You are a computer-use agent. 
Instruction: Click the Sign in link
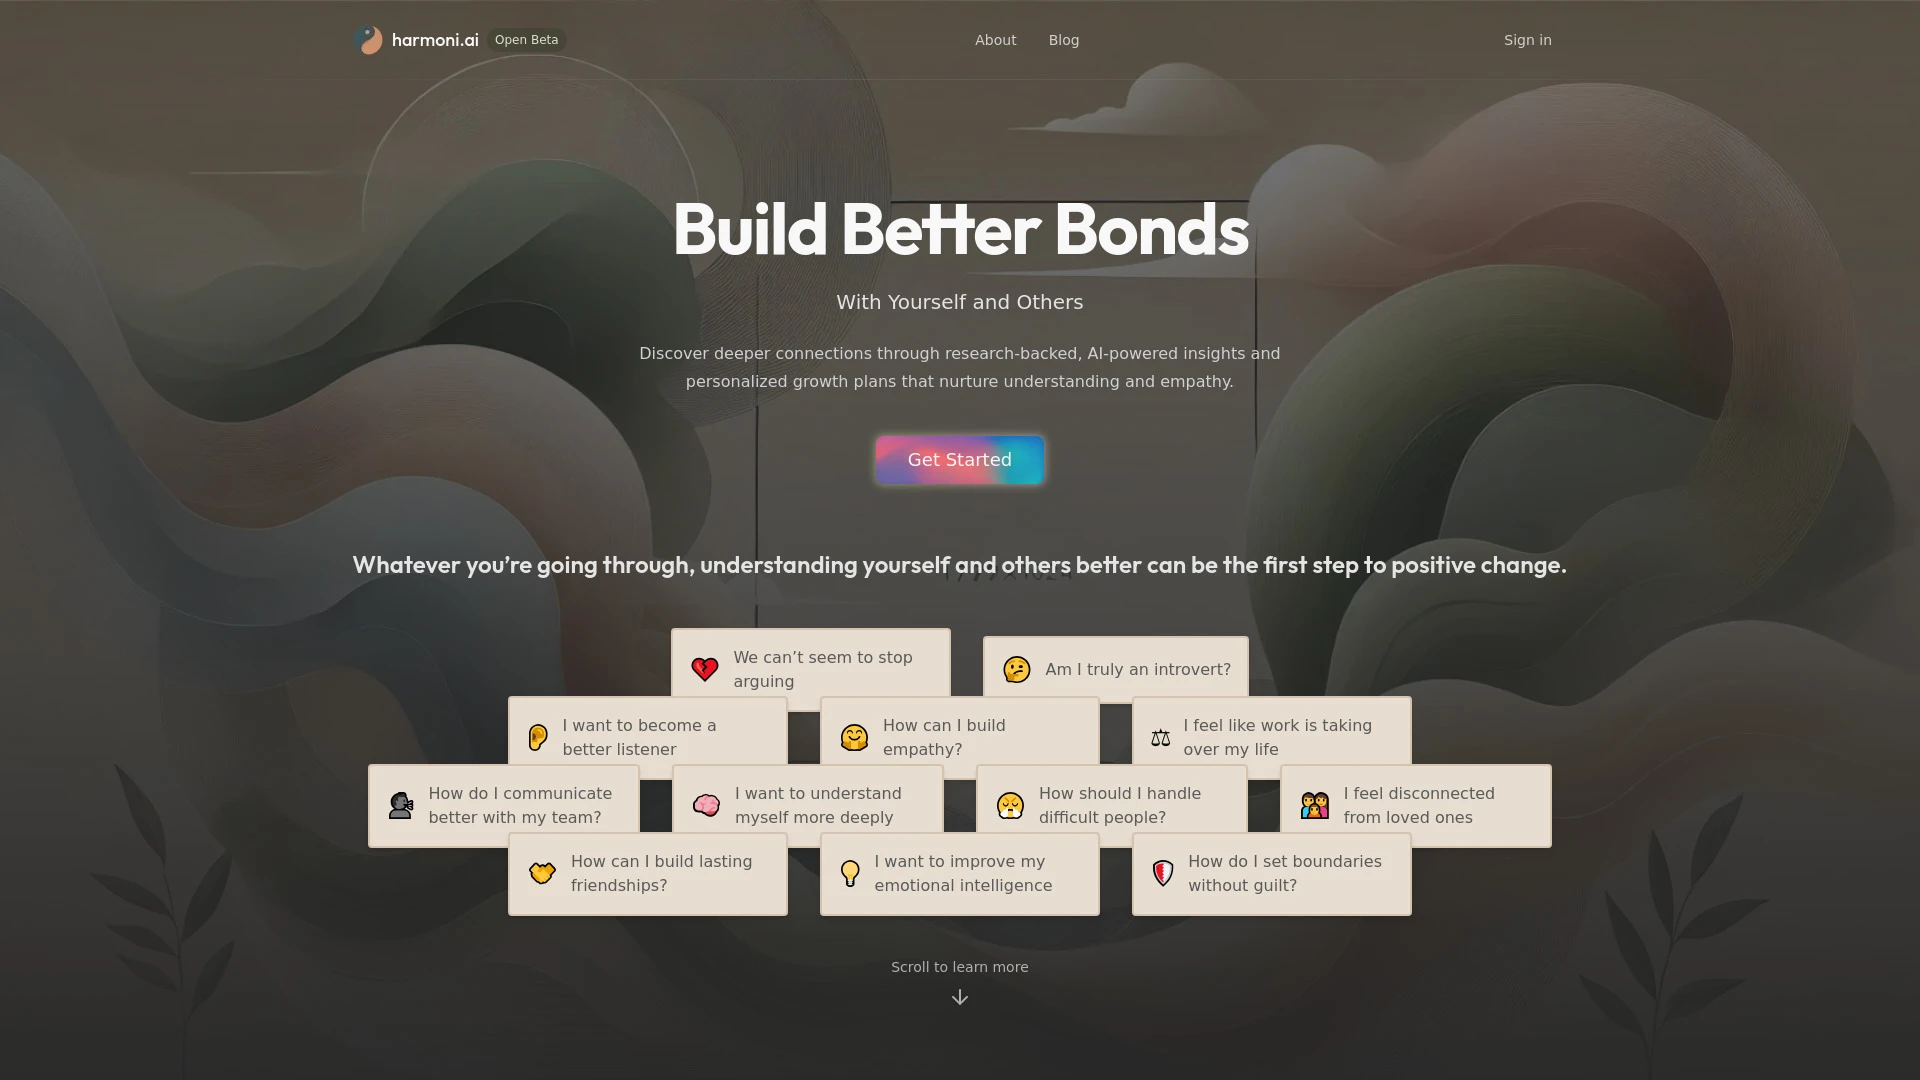click(x=1527, y=40)
